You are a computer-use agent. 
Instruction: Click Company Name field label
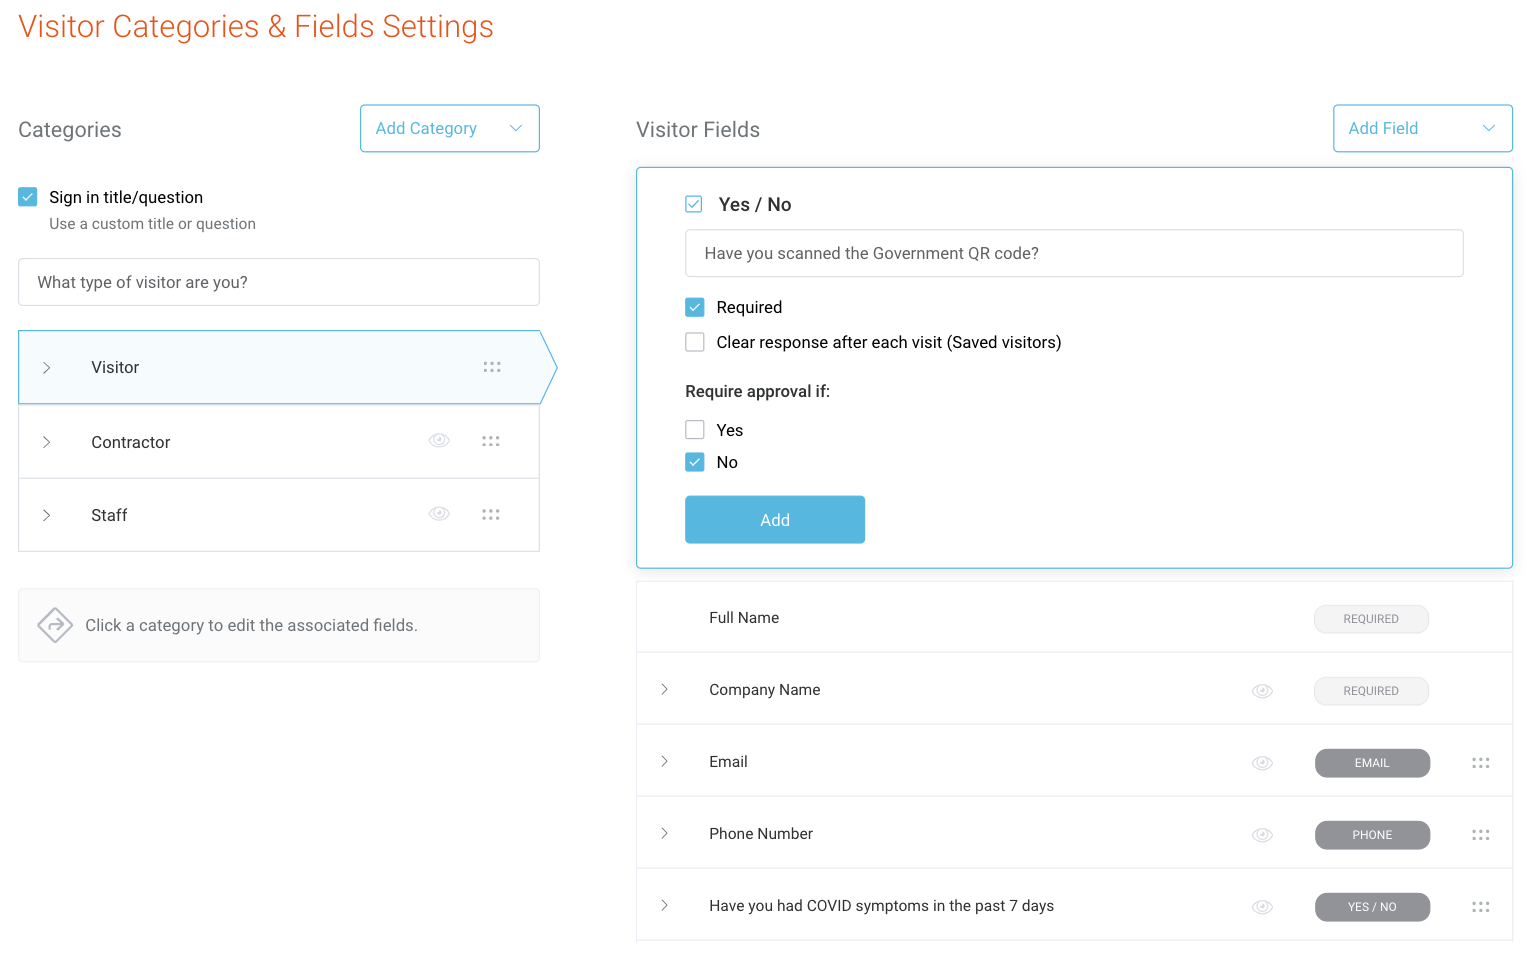click(765, 690)
